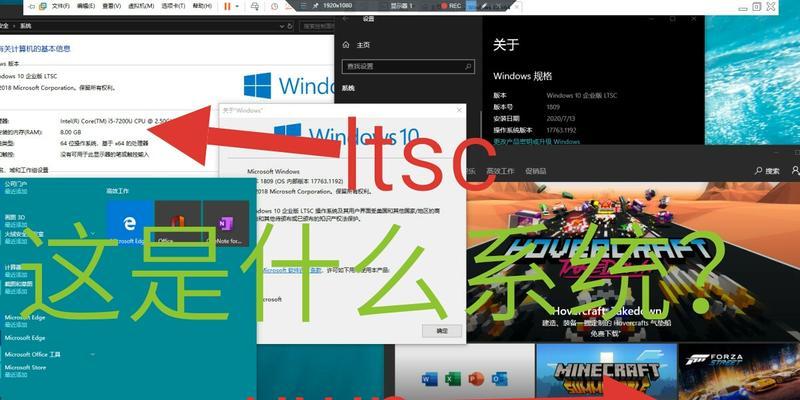The image size is (800, 400).
Task: Click the magnifier icon in Settings search
Action: pyautogui.click(x=468, y=66)
